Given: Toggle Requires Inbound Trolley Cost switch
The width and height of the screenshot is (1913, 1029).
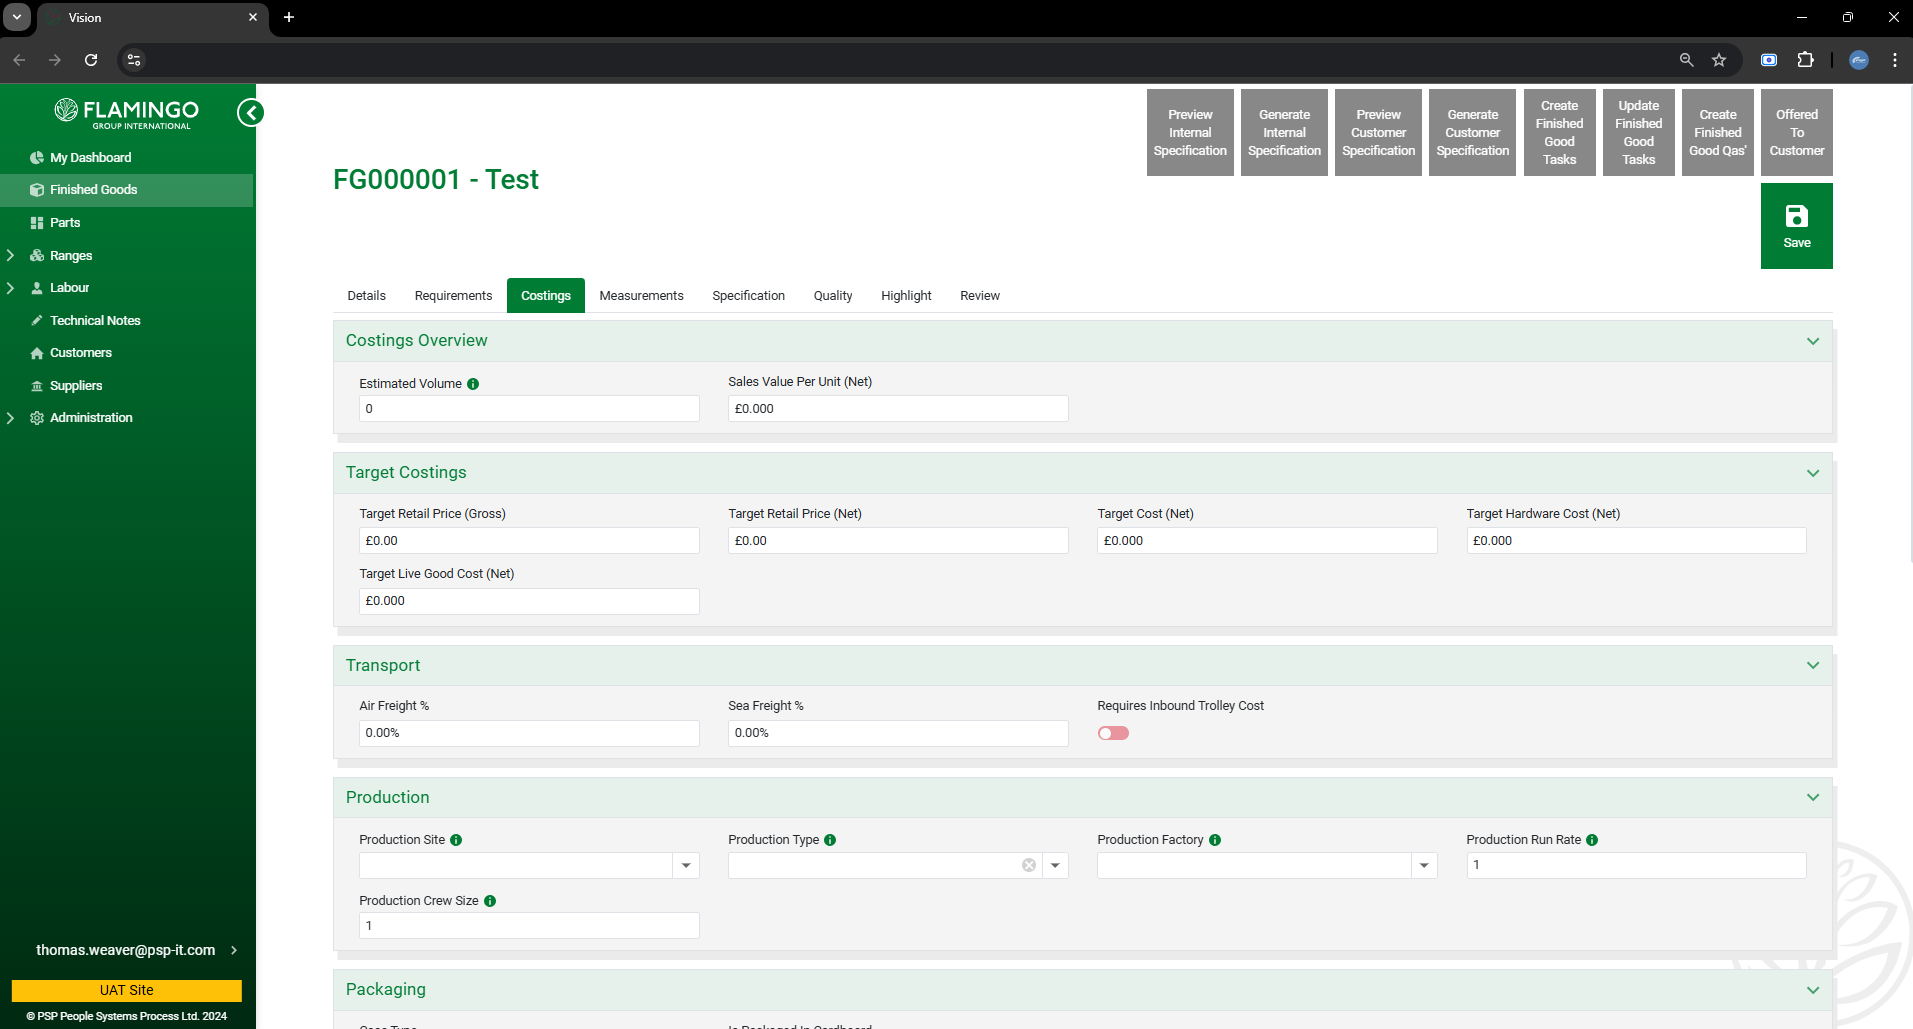Looking at the screenshot, I should click(x=1113, y=733).
